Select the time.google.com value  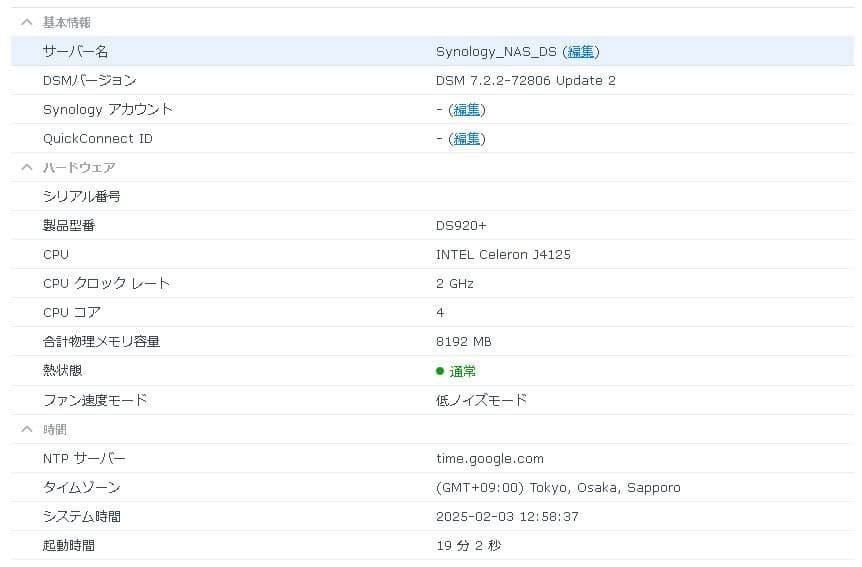[x=490, y=459]
